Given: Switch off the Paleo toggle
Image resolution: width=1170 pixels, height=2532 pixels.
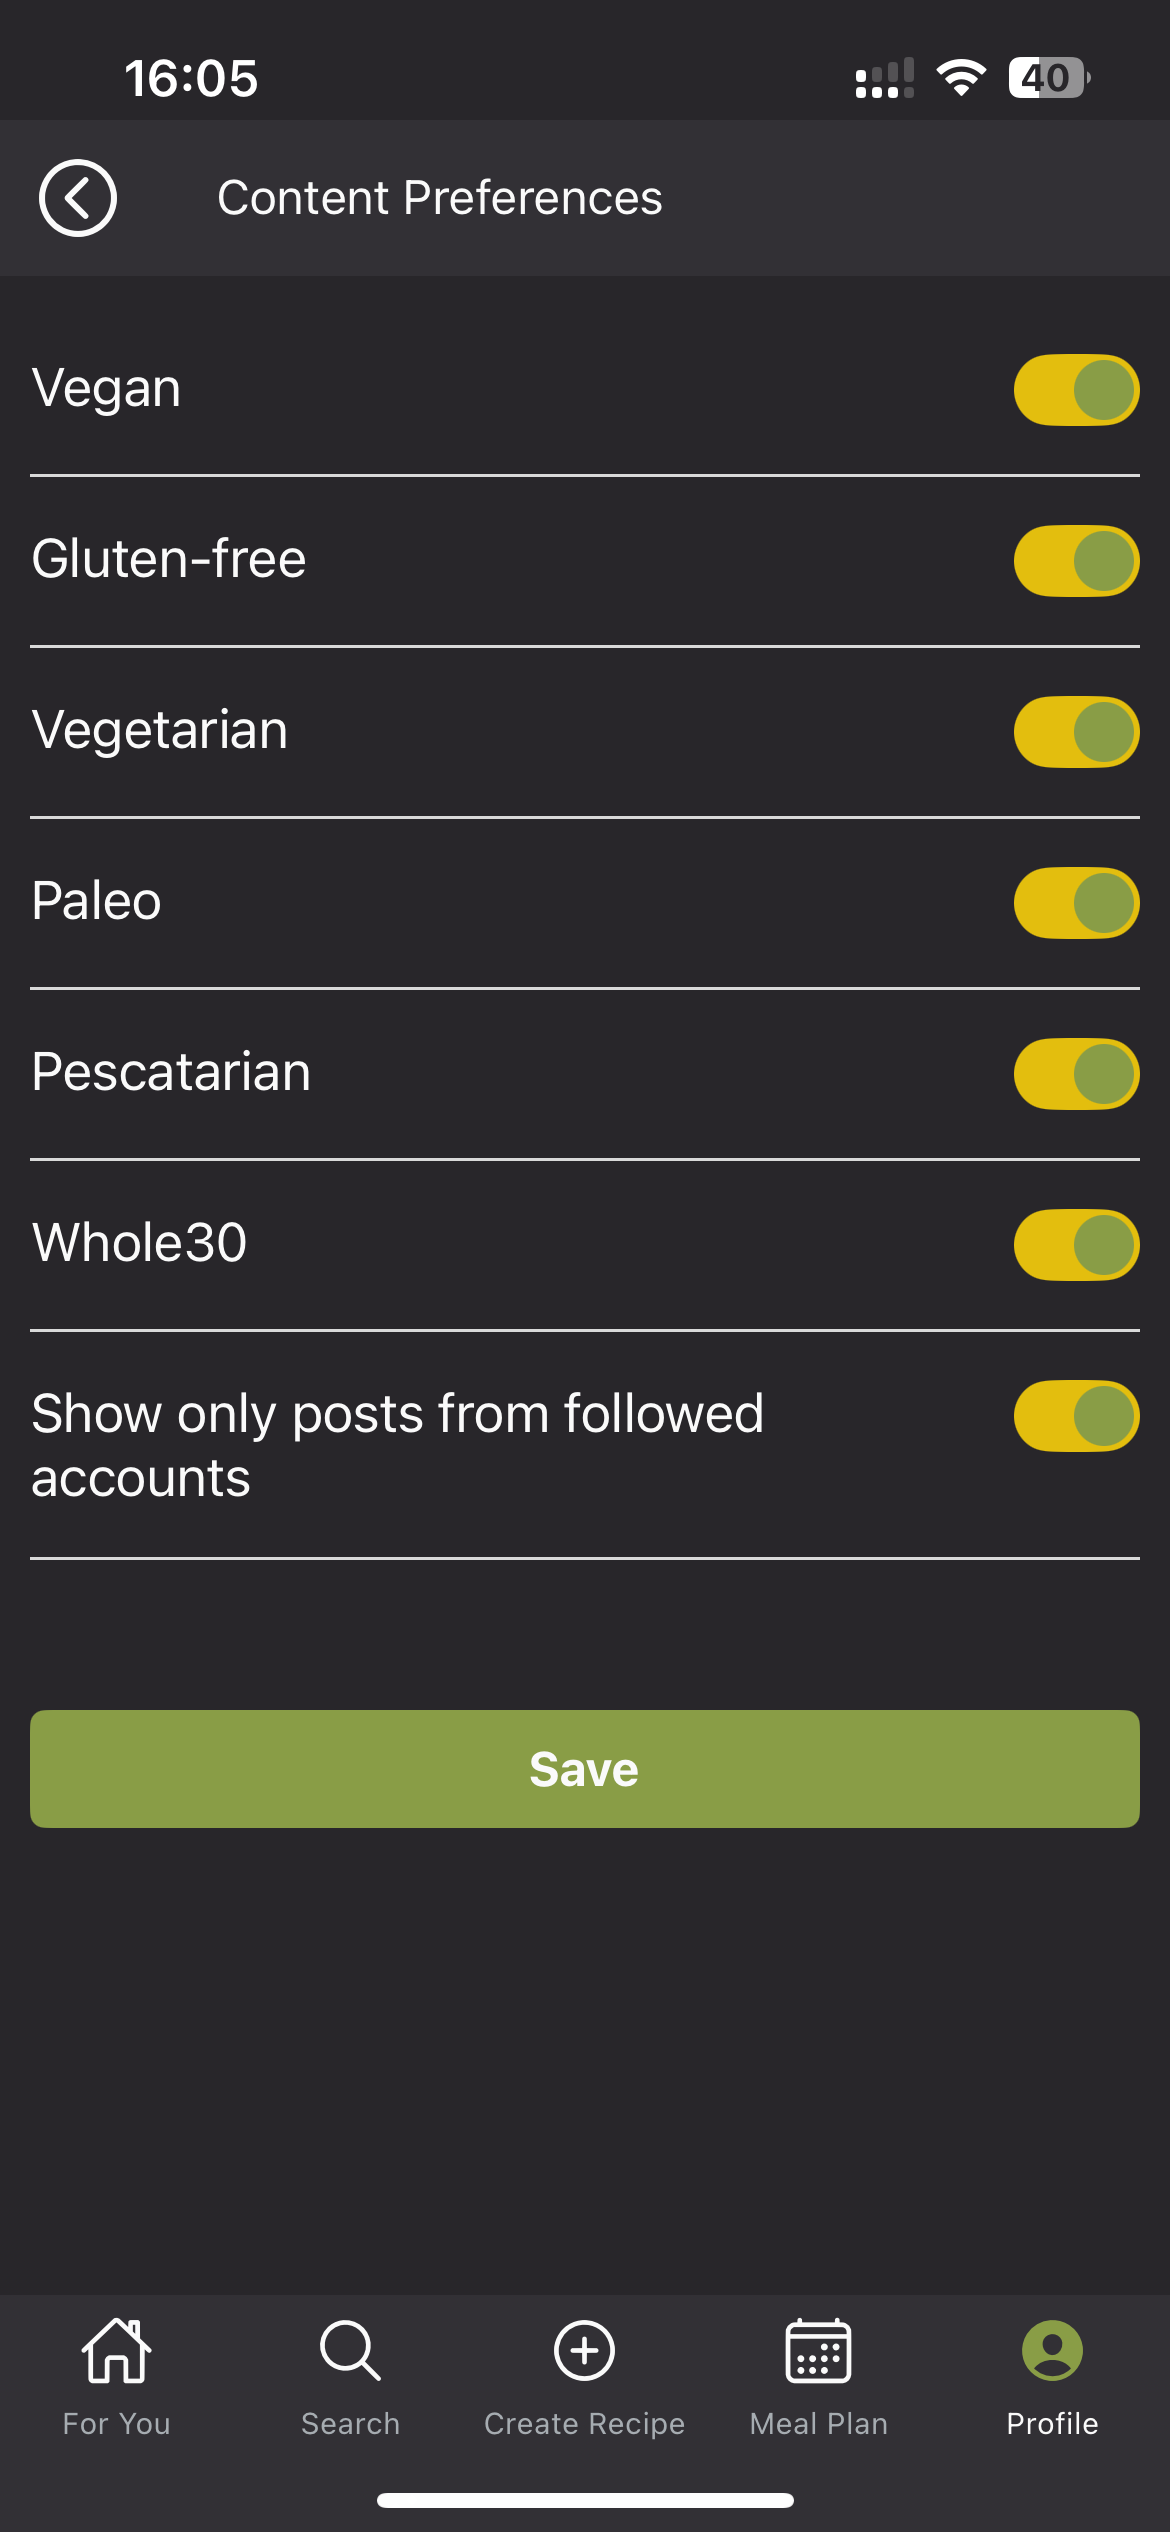Looking at the screenshot, I should point(1076,903).
